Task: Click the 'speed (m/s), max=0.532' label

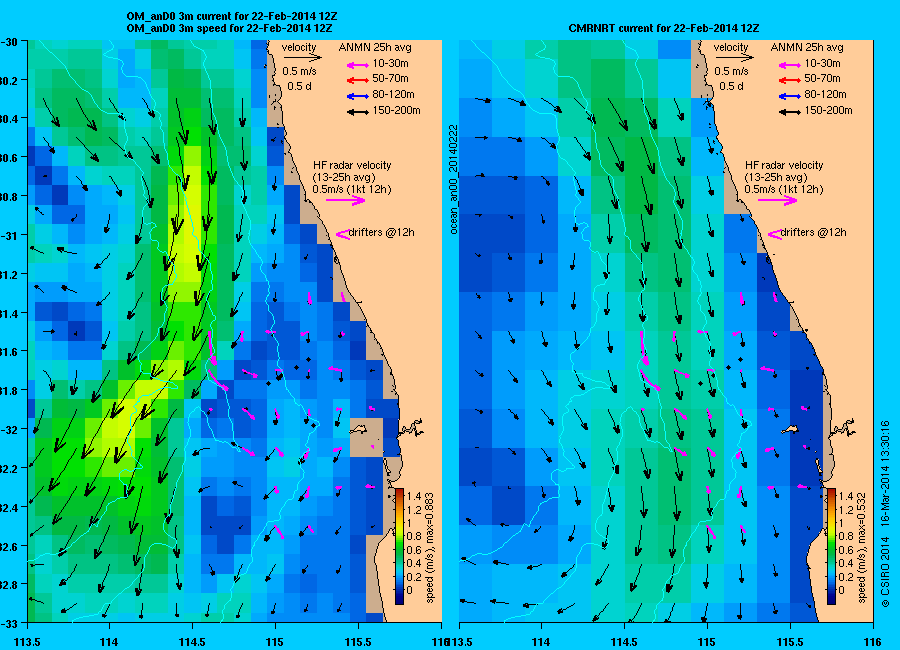Action: 861,548
